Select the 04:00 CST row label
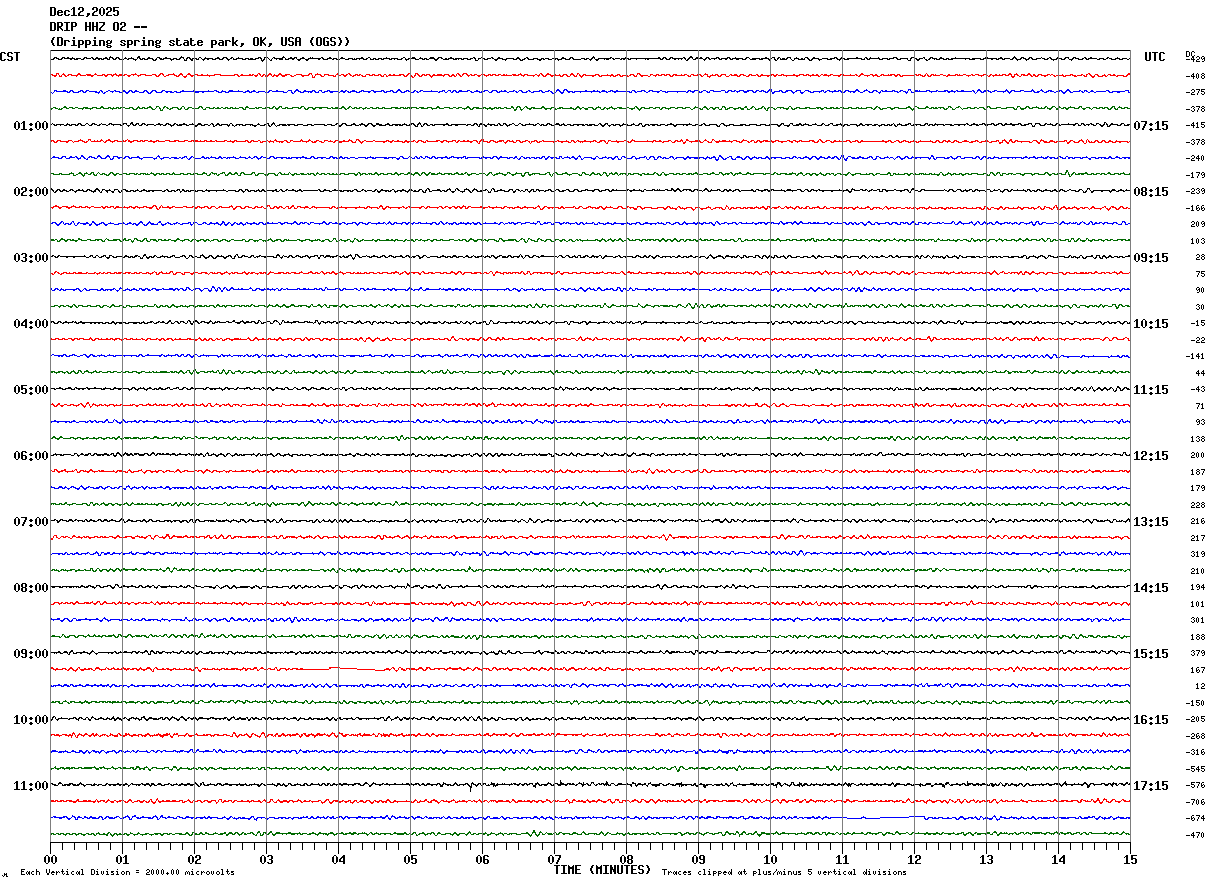This screenshot has width=1210, height=886. tap(30, 324)
